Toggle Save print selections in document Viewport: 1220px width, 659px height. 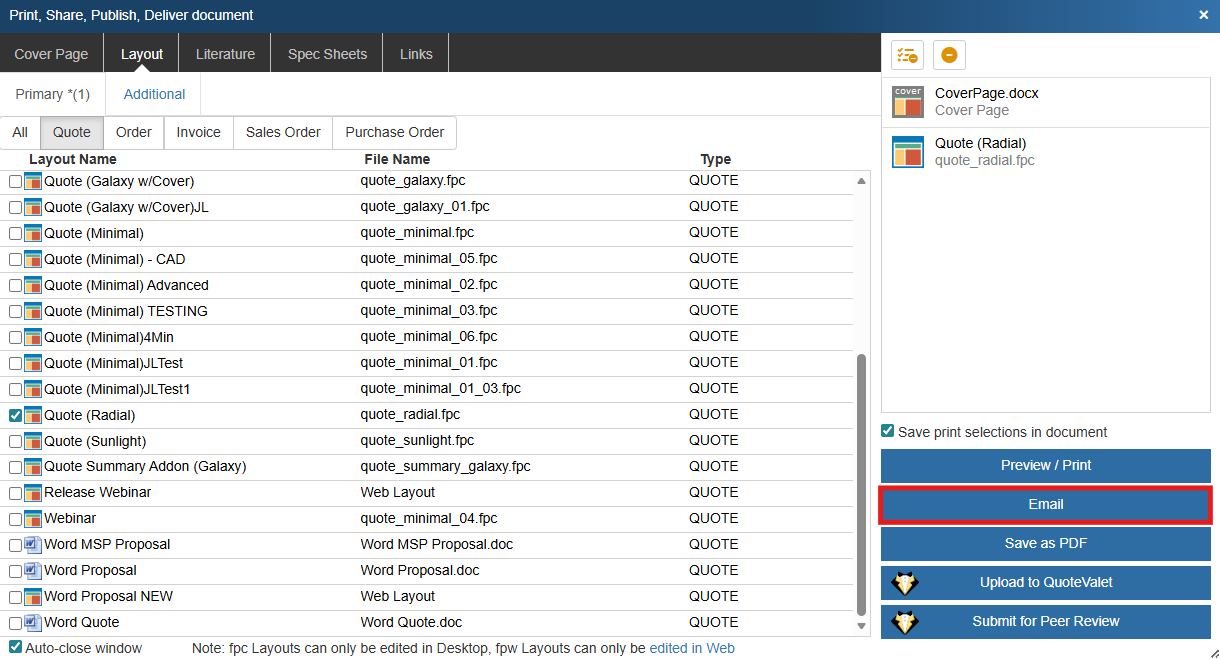[887, 432]
